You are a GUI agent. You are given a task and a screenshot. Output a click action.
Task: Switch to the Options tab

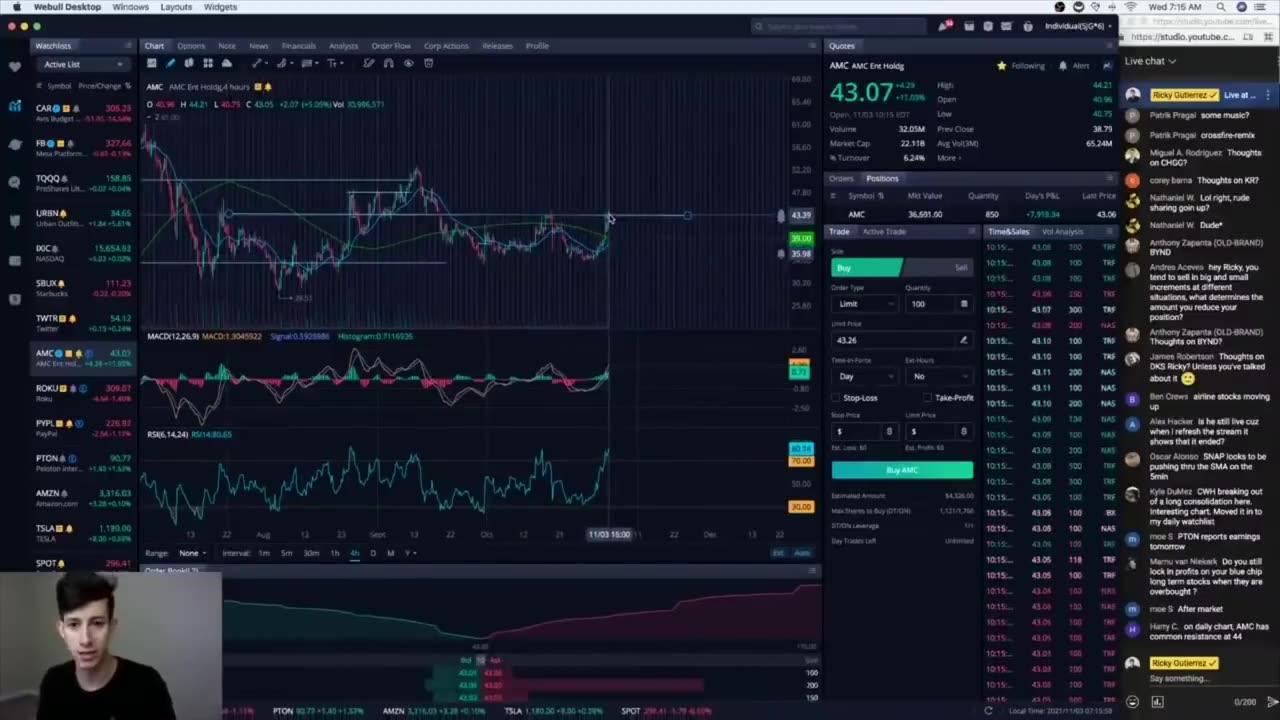click(x=191, y=46)
